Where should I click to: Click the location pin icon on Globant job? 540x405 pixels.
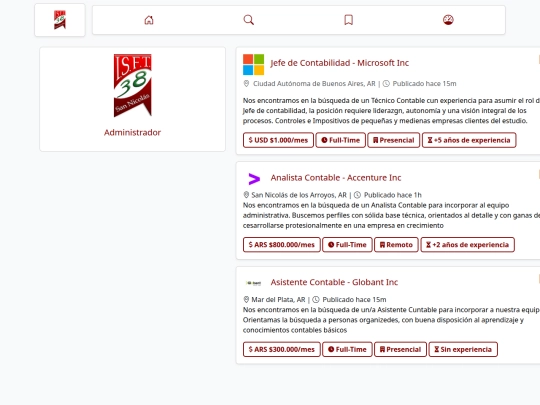pos(246,299)
